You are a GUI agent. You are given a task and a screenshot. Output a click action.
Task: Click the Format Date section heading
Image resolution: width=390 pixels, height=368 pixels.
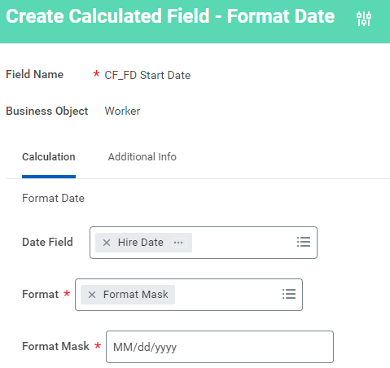[53, 198]
